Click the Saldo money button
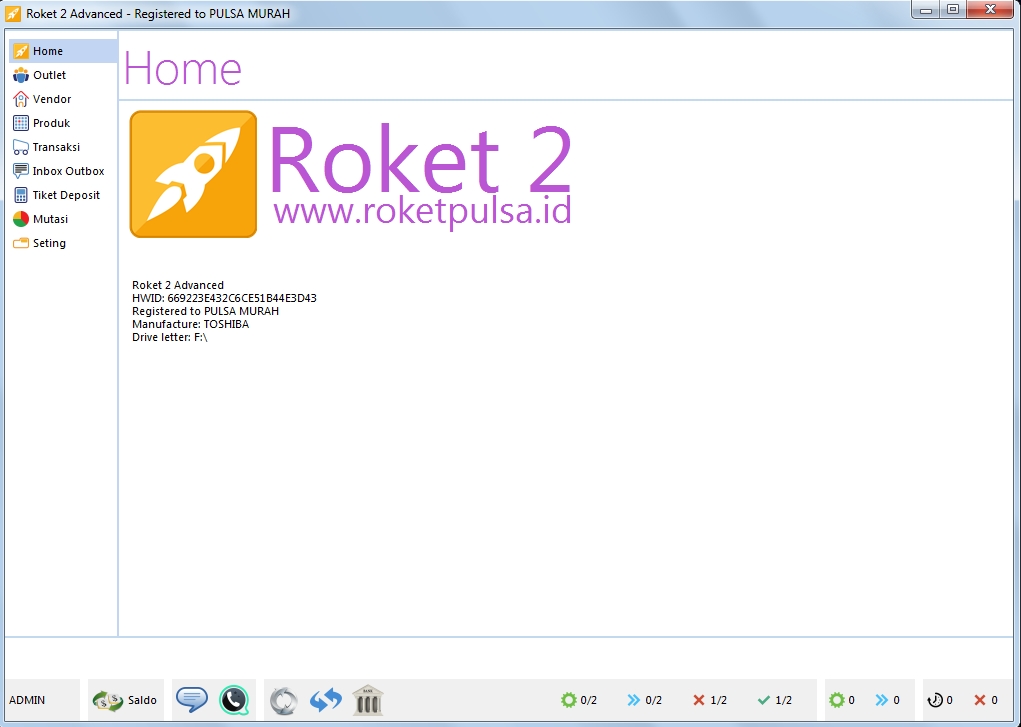1021x727 pixels. (x=125, y=700)
